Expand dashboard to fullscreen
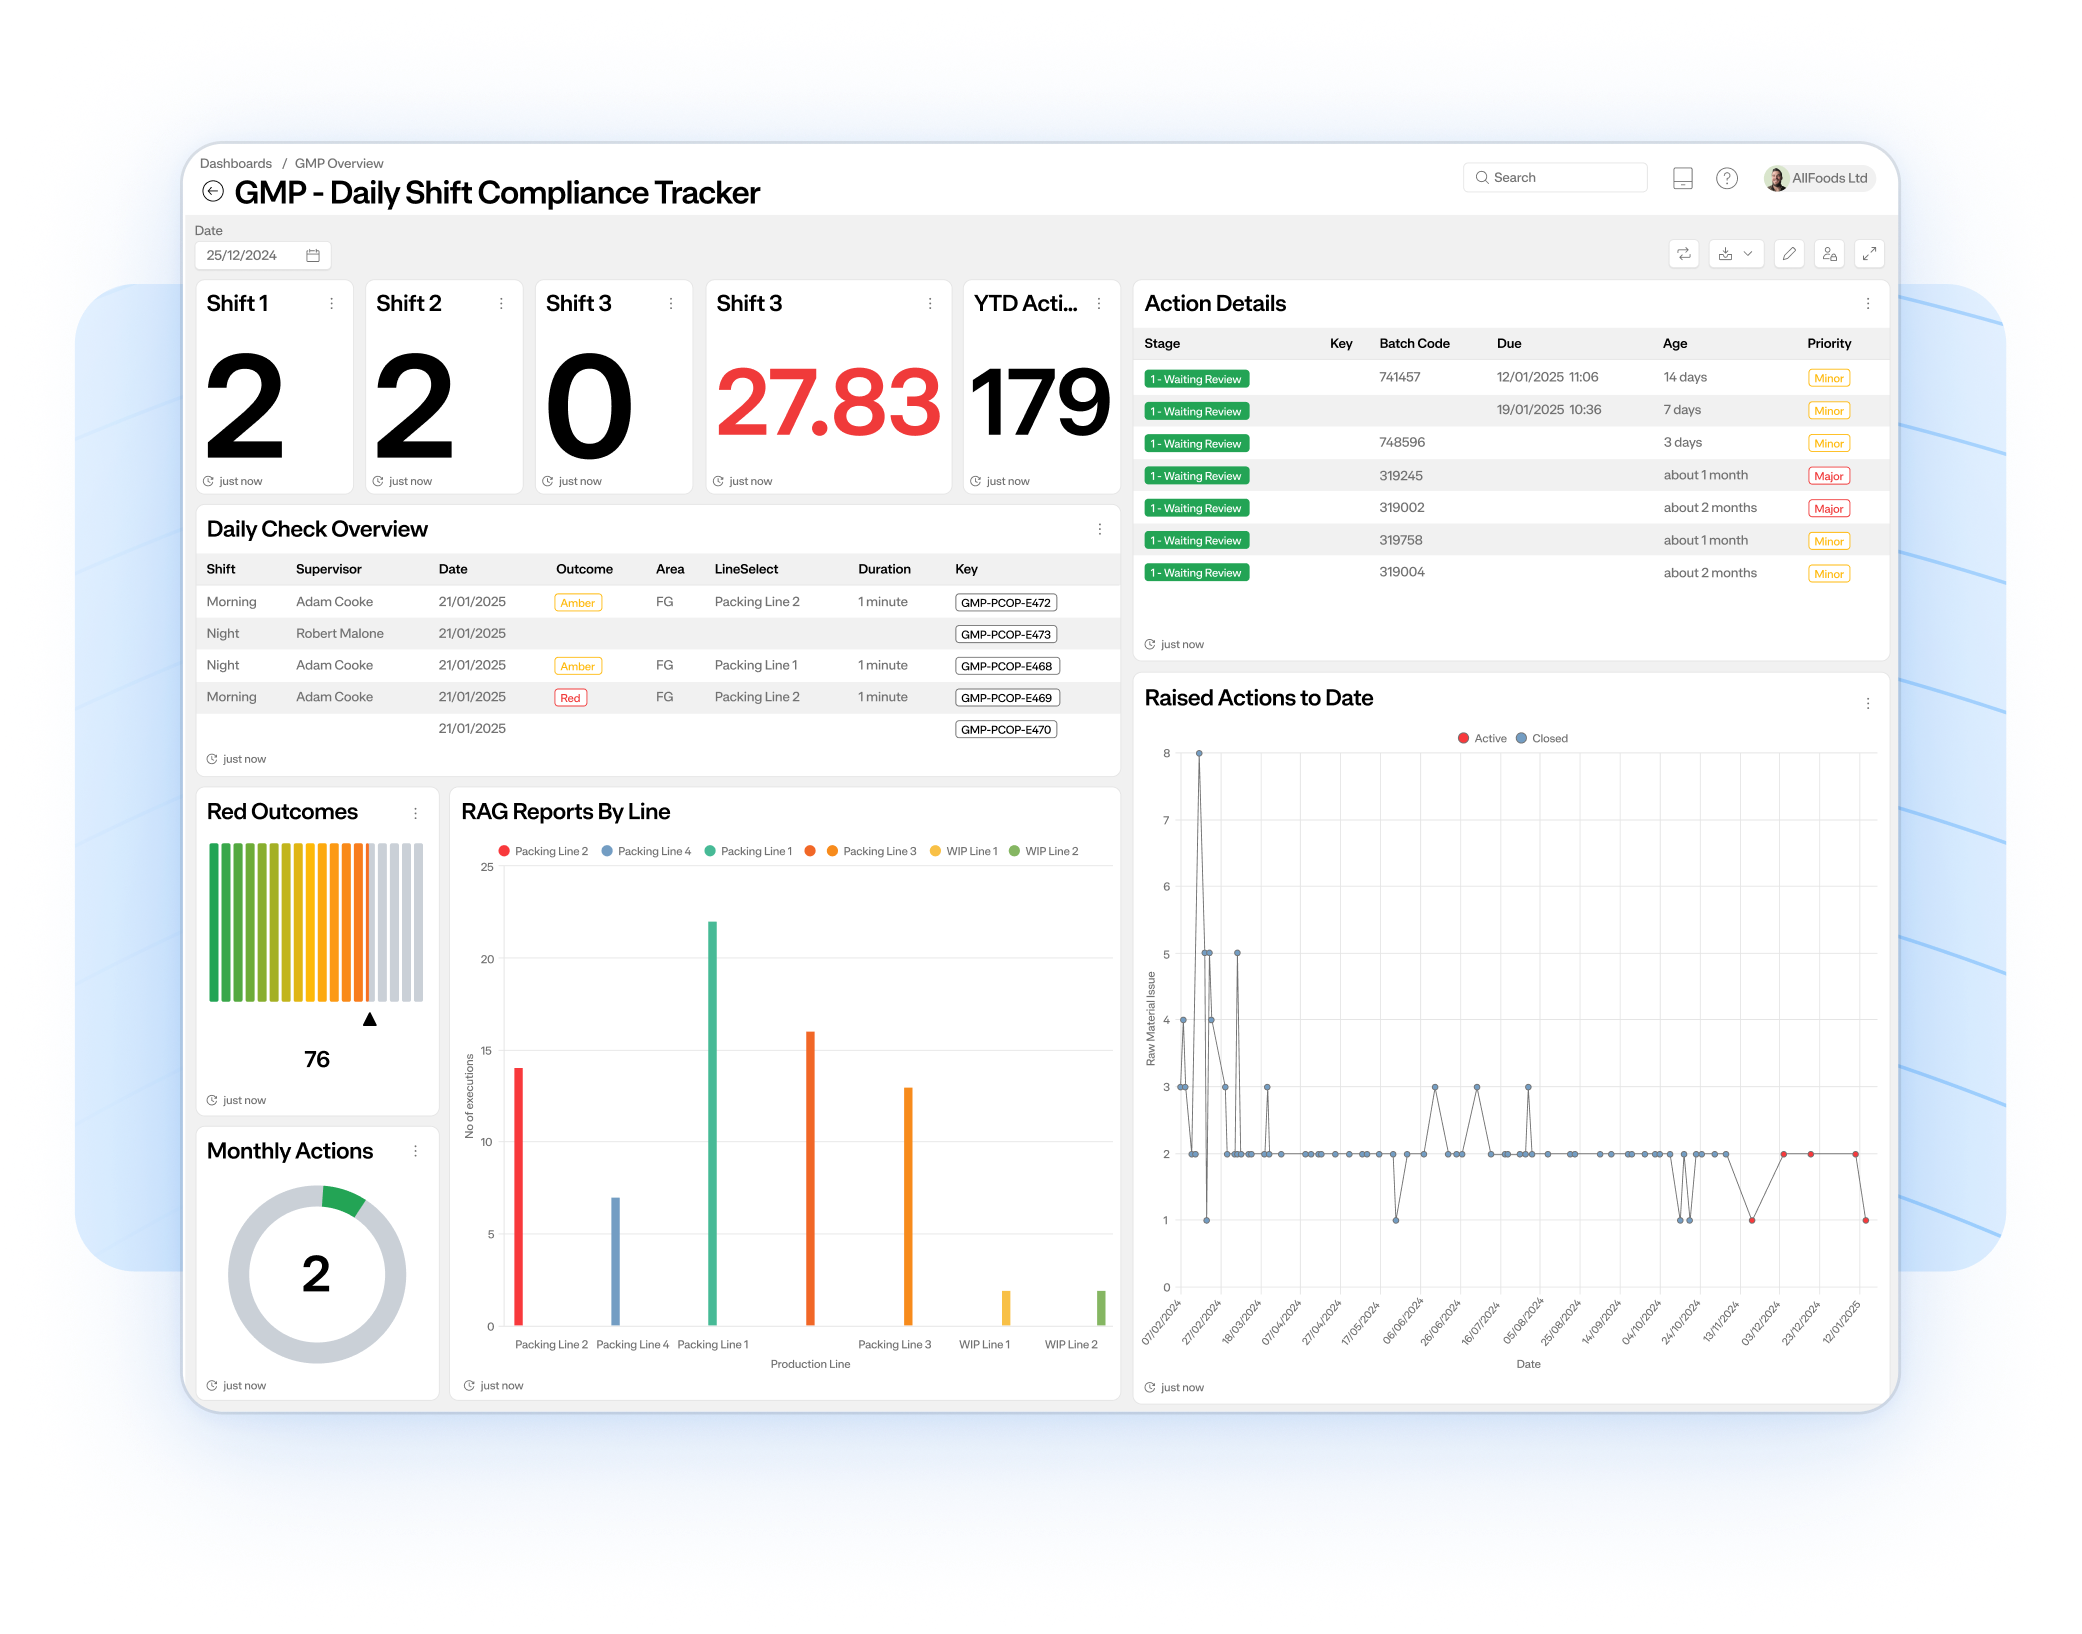The image size is (2082, 1634). click(1869, 254)
